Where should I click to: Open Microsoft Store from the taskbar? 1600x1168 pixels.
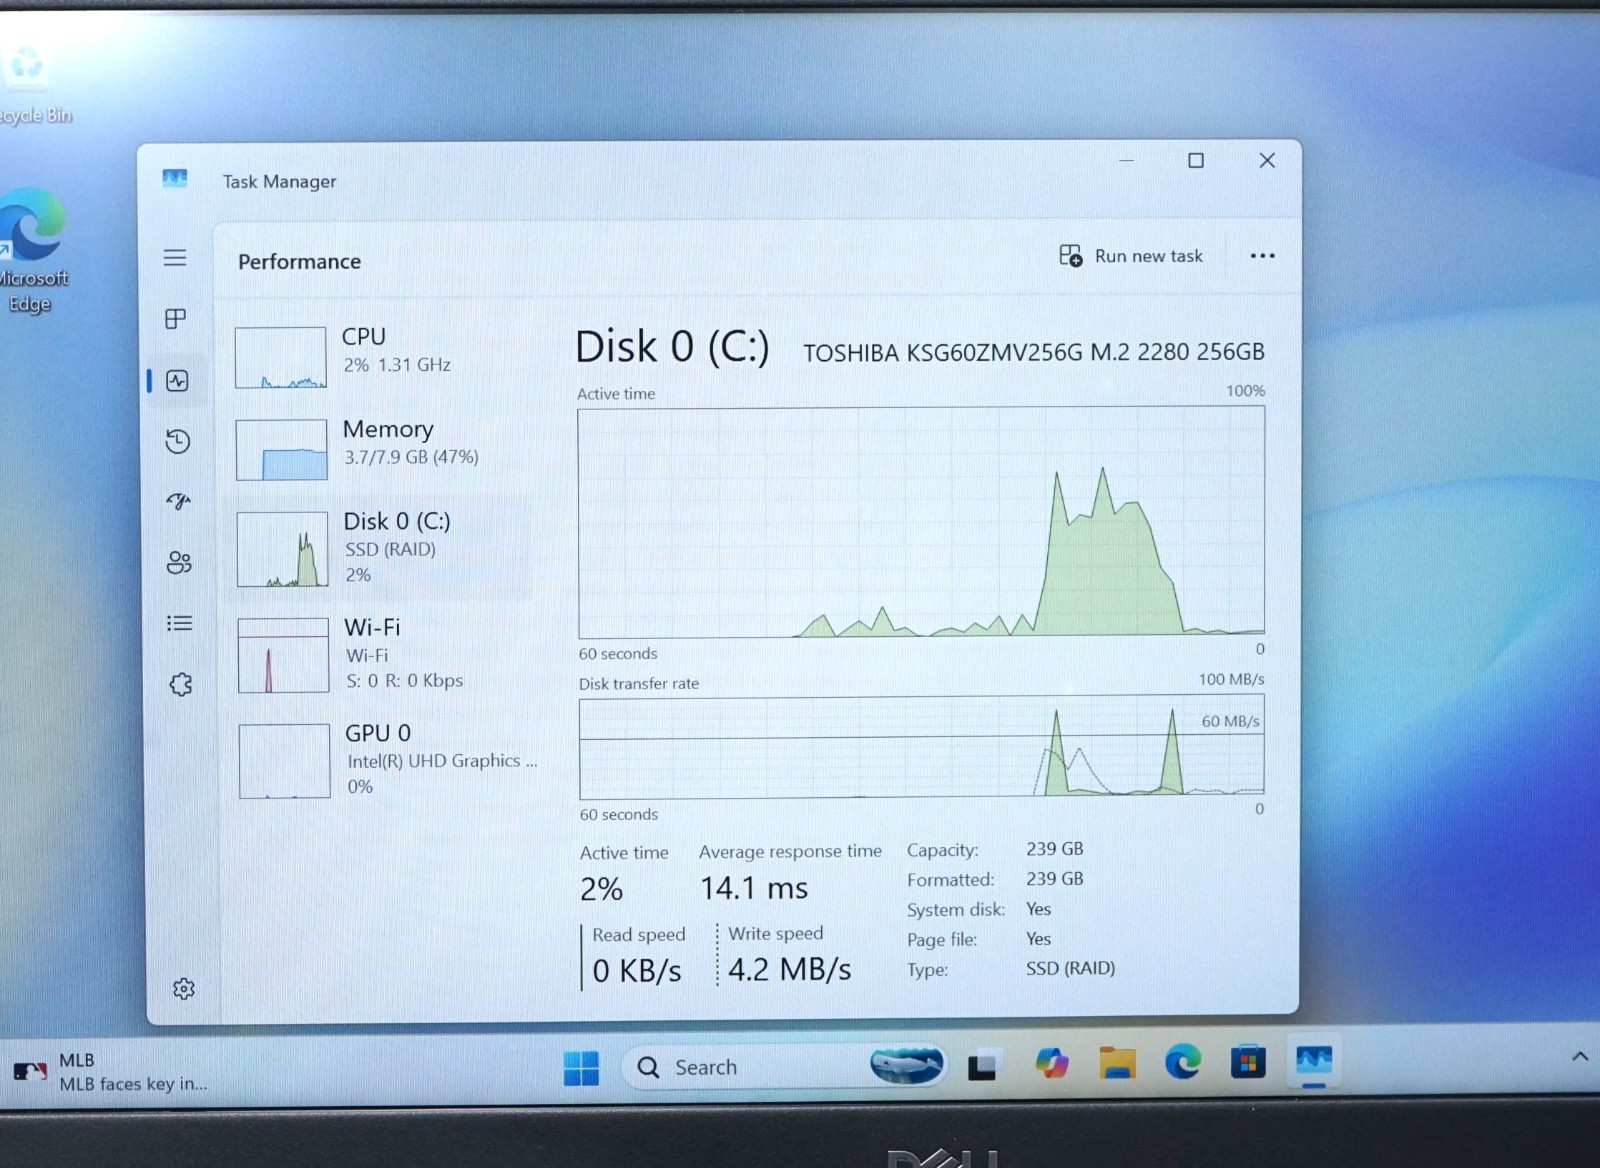point(1247,1061)
